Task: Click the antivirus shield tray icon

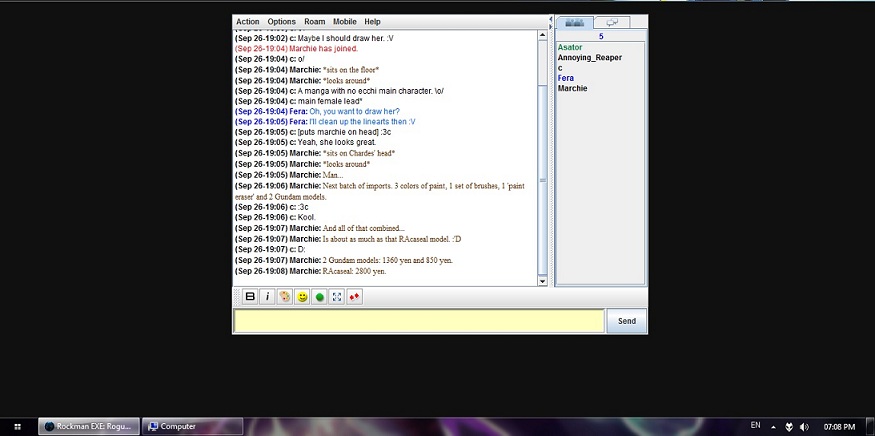Action: click(789, 427)
